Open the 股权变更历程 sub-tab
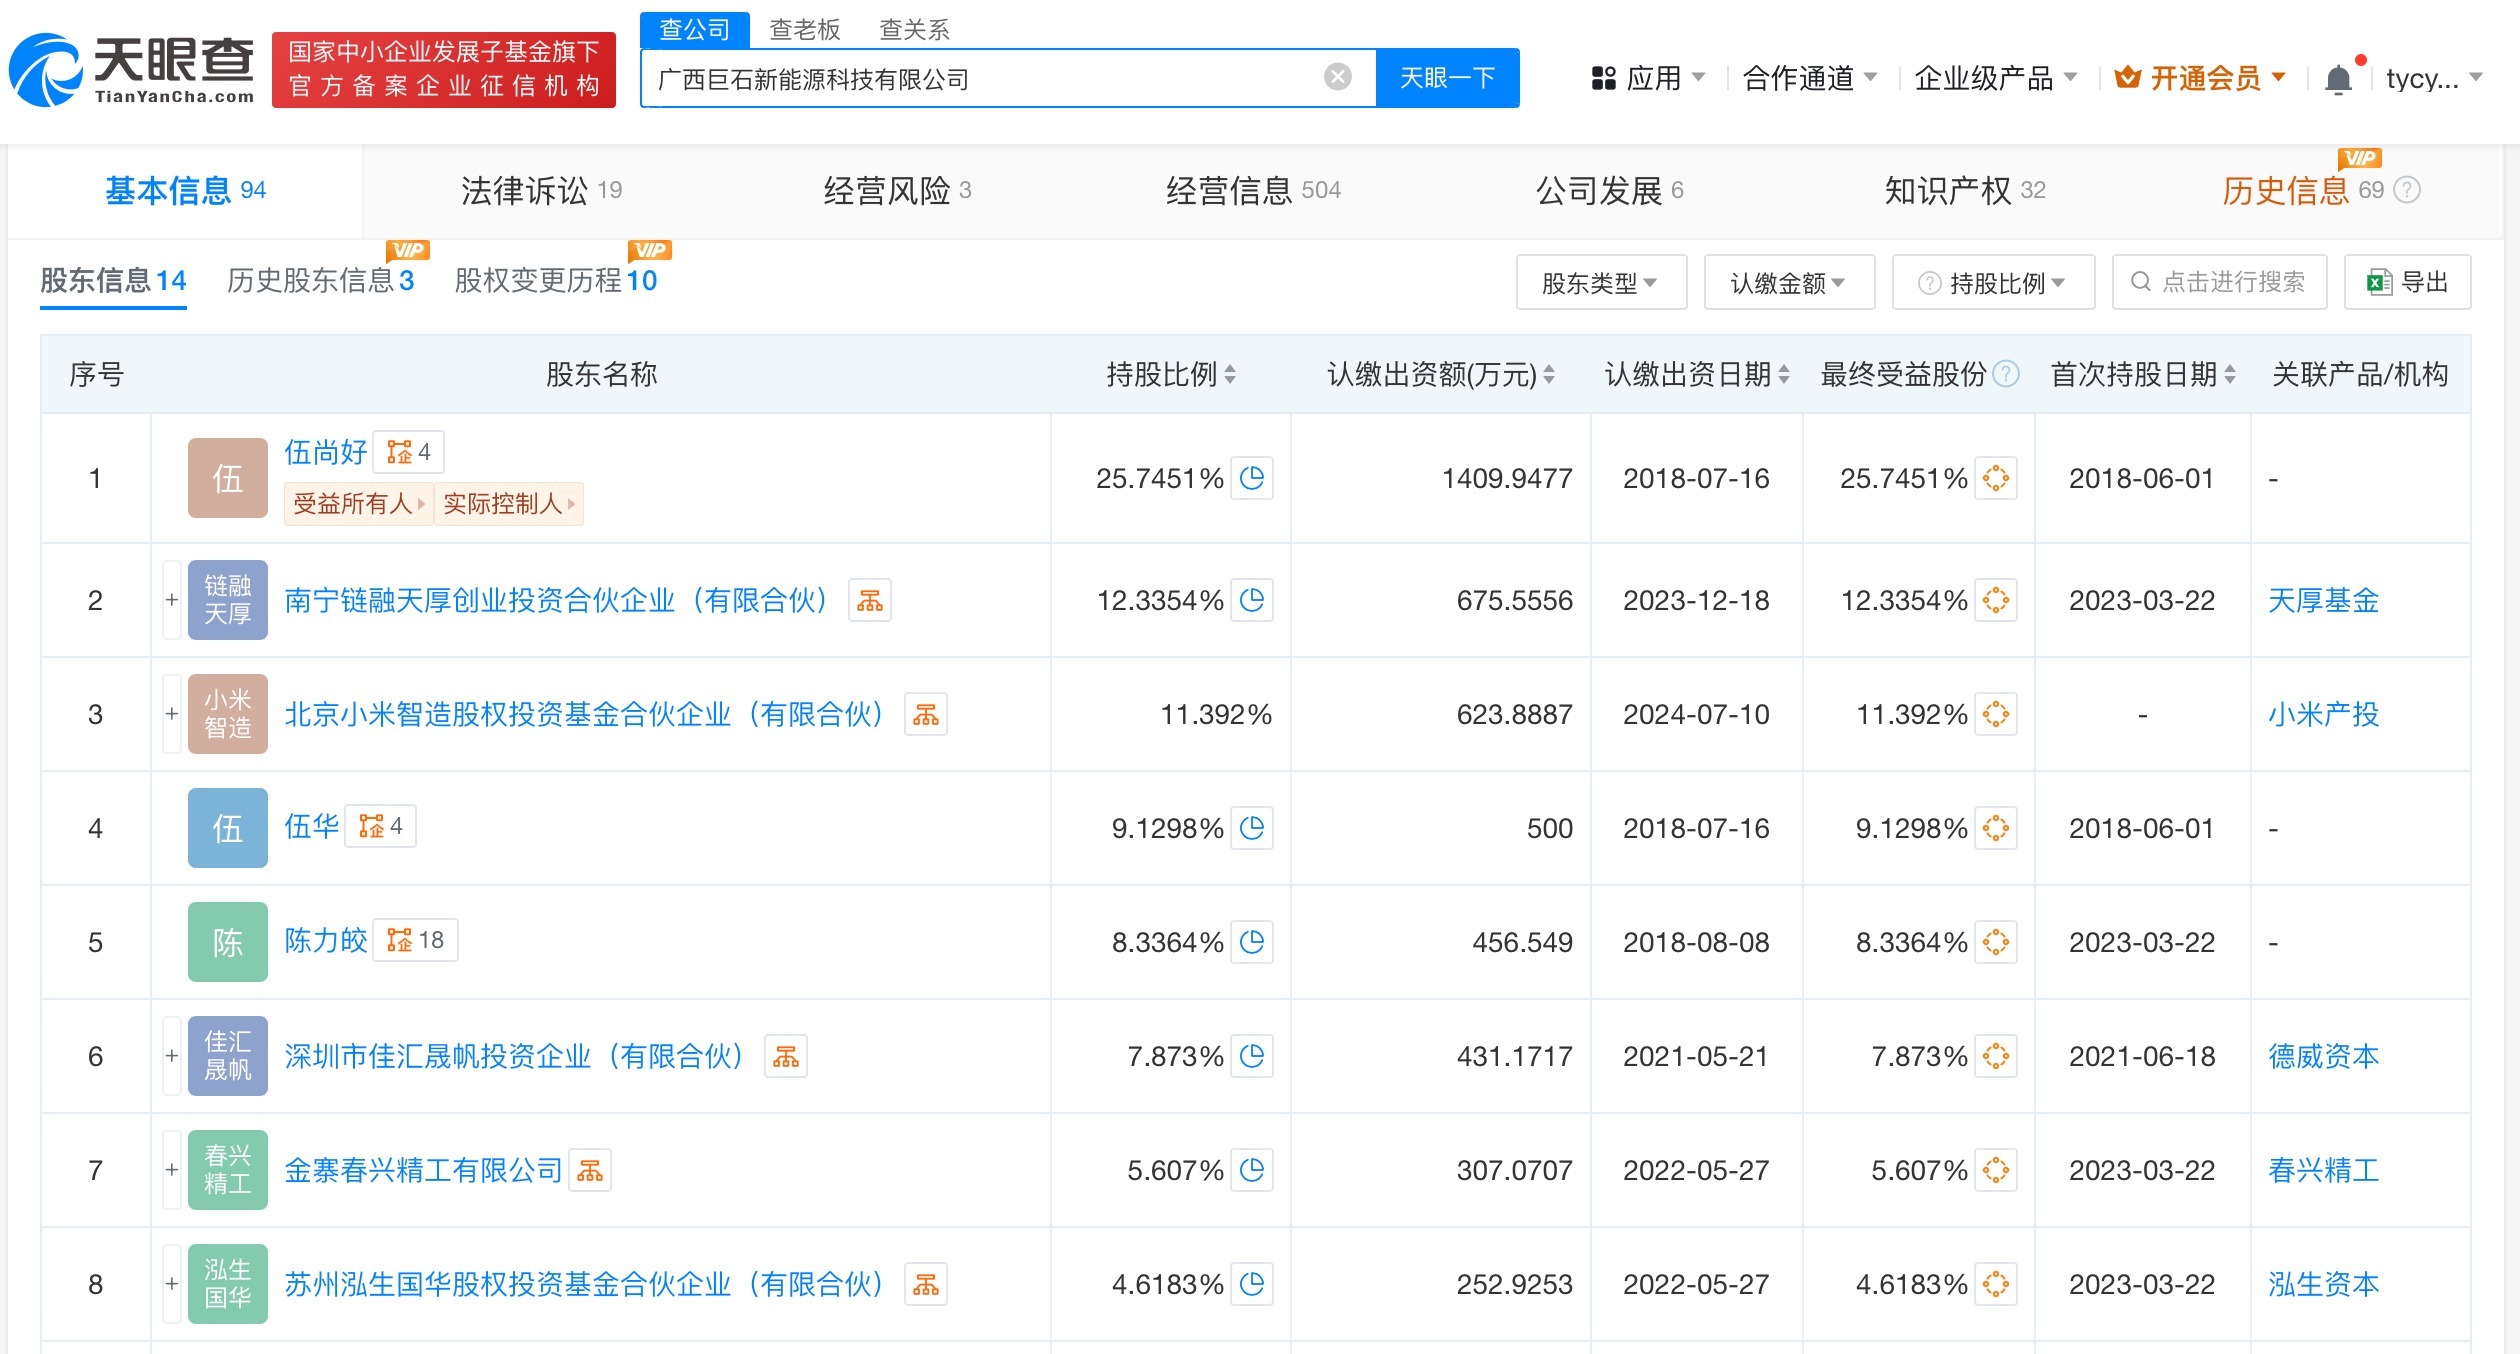The width and height of the screenshot is (2520, 1354). [556, 281]
